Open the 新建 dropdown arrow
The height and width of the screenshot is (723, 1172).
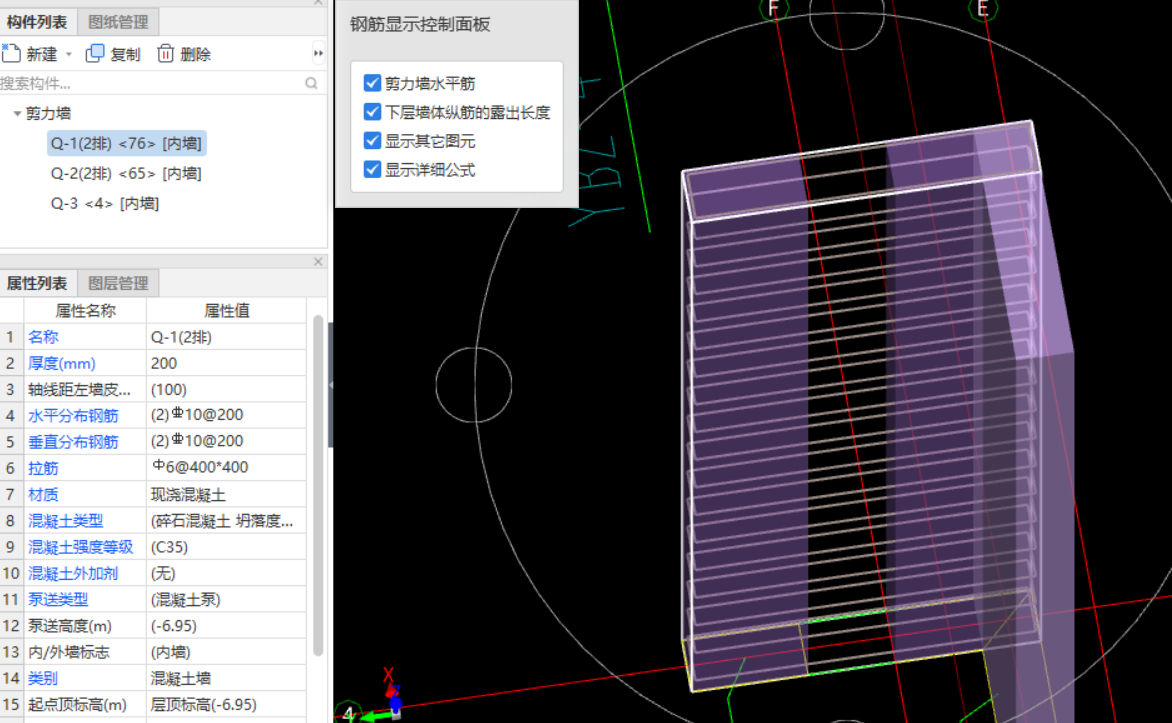(69, 54)
